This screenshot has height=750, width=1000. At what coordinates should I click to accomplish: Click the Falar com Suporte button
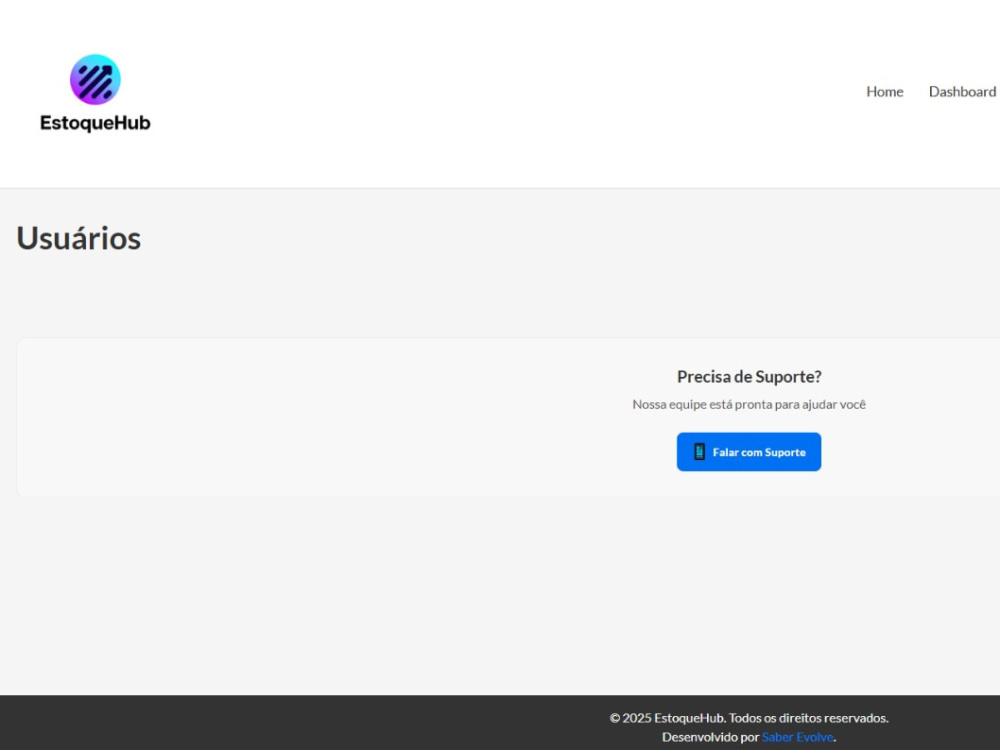tap(749, 452)
